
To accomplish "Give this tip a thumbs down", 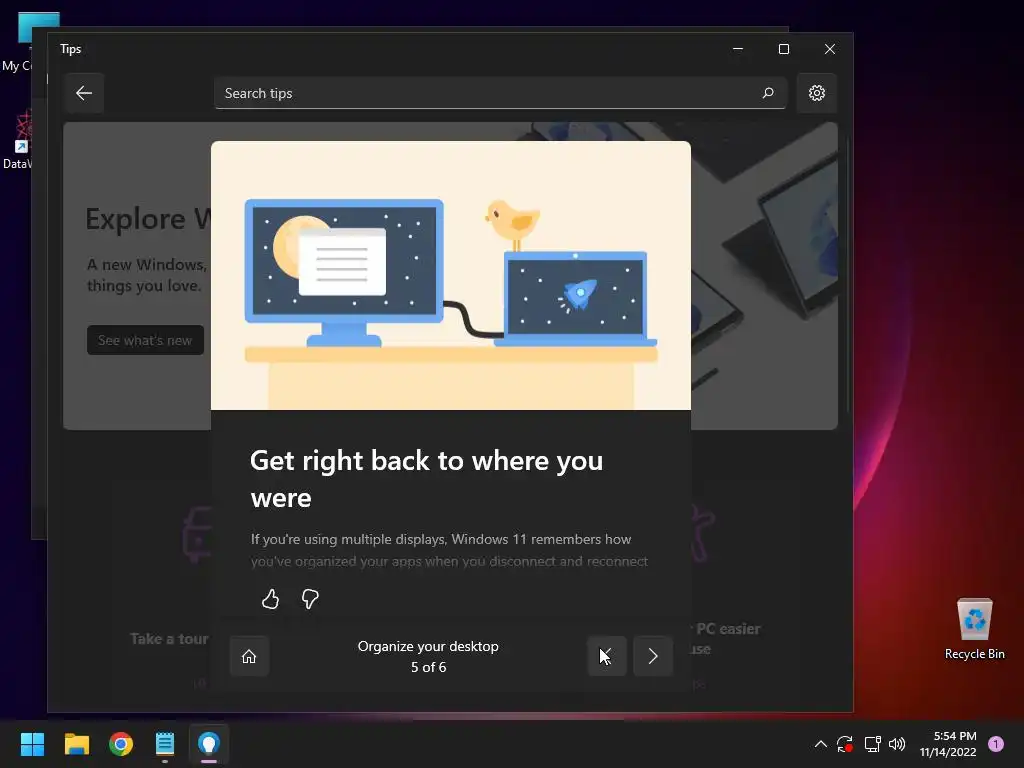I will click(x=310, y=599).
